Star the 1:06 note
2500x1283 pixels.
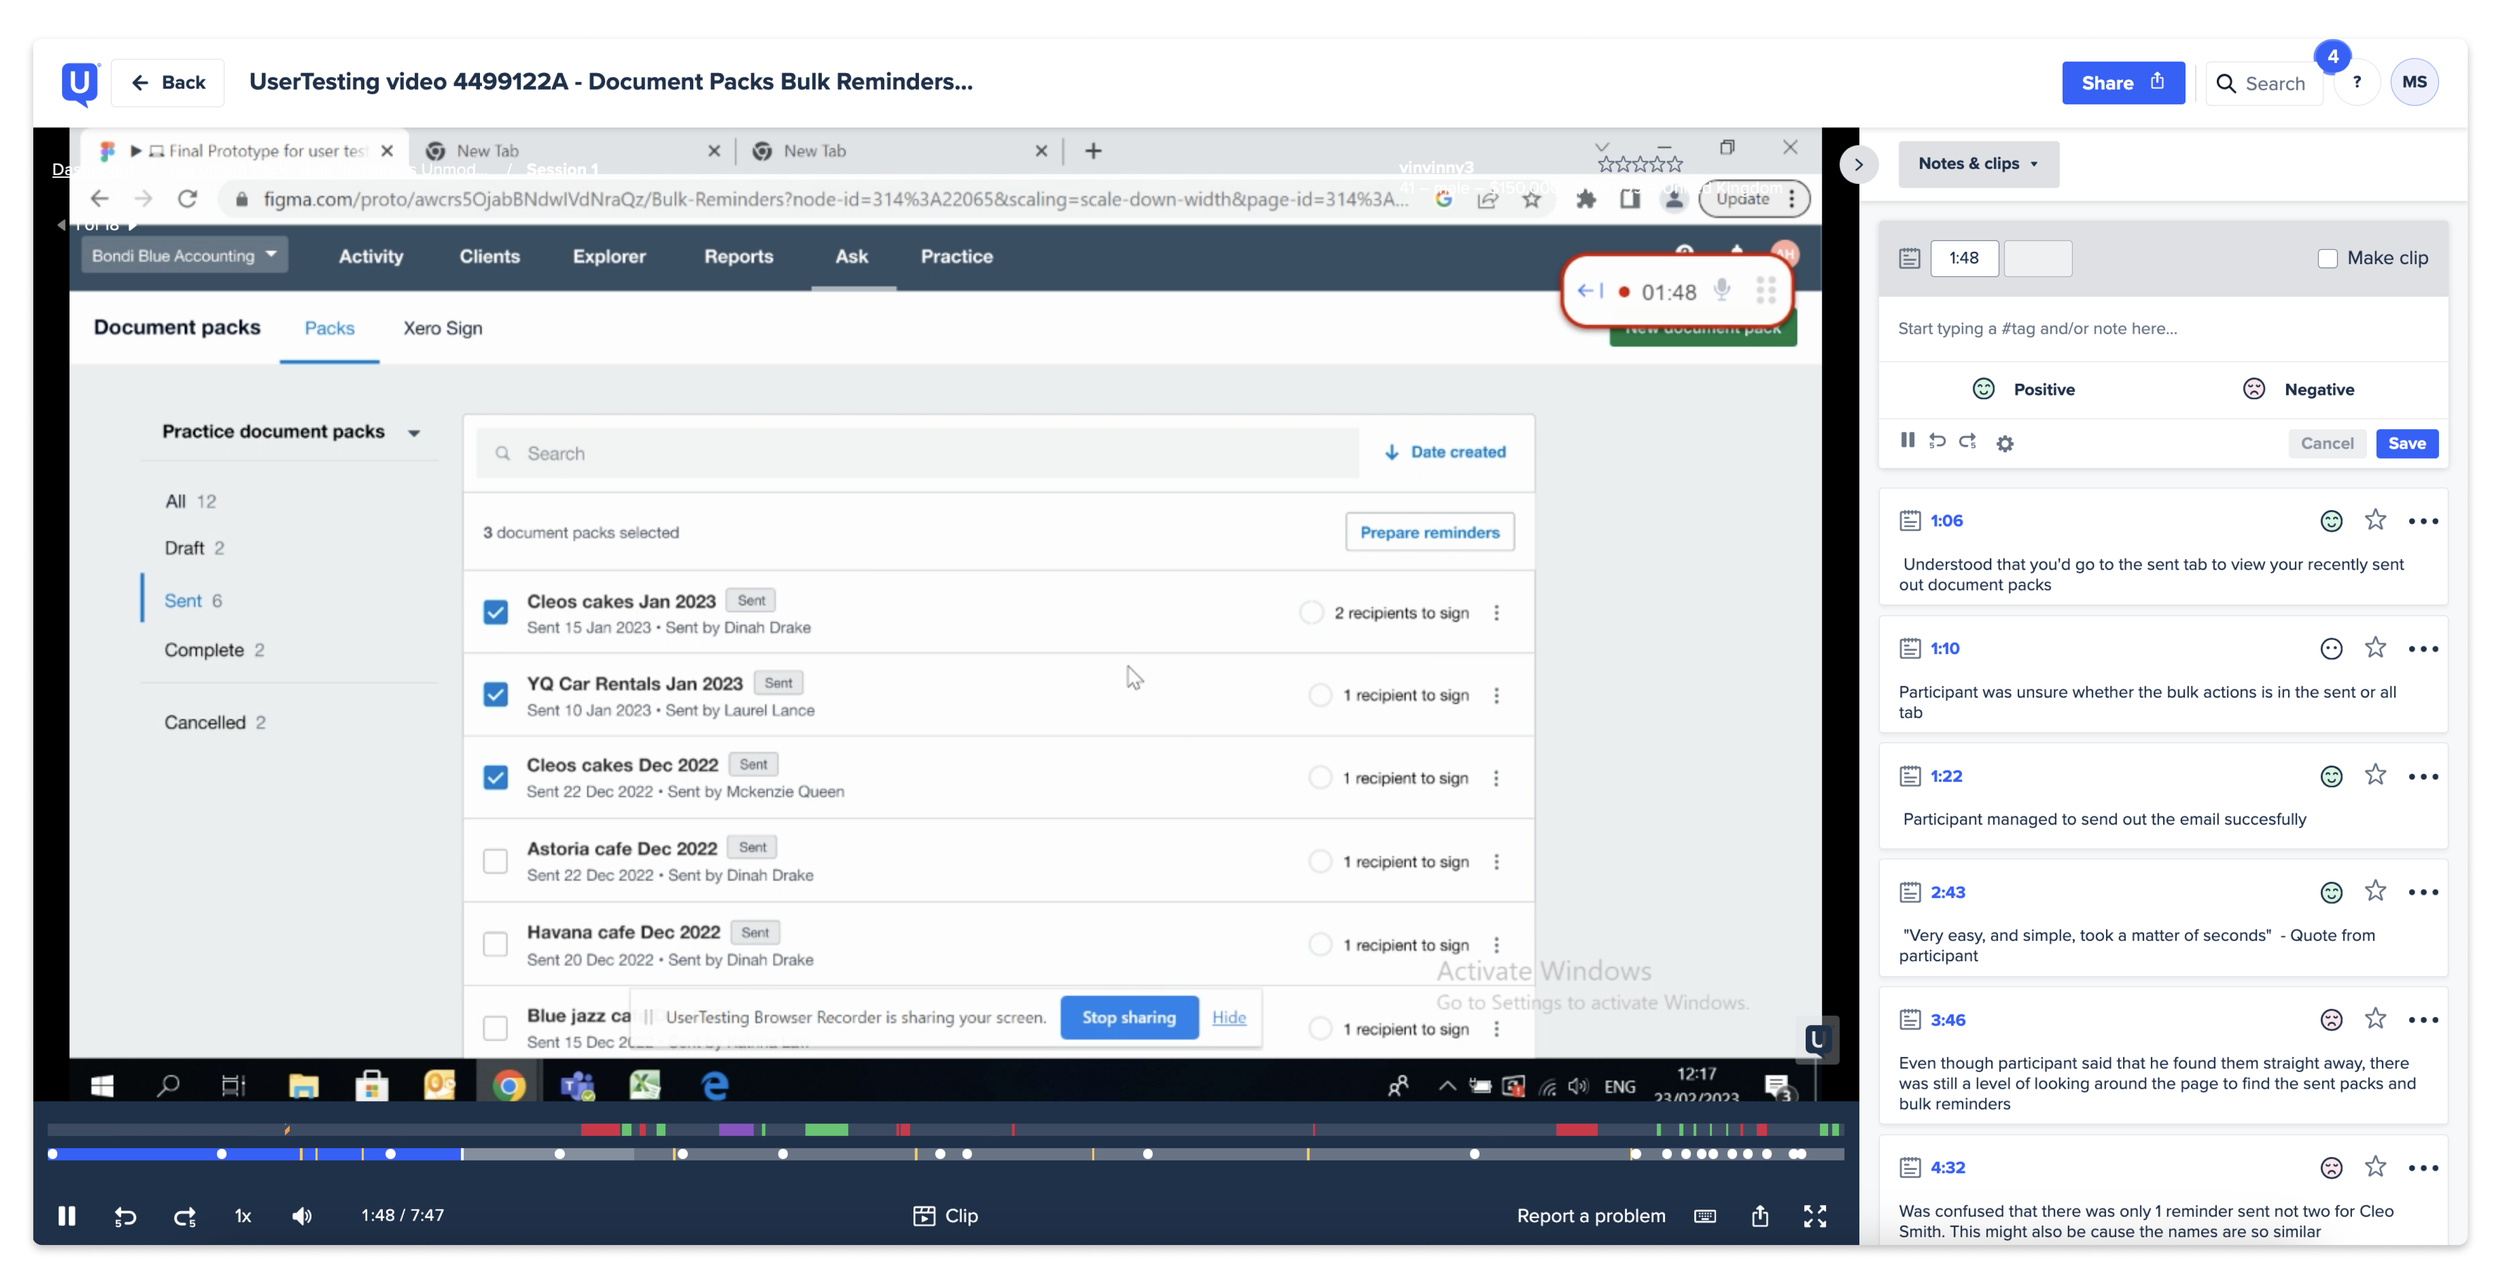(x=2375, y=520)
